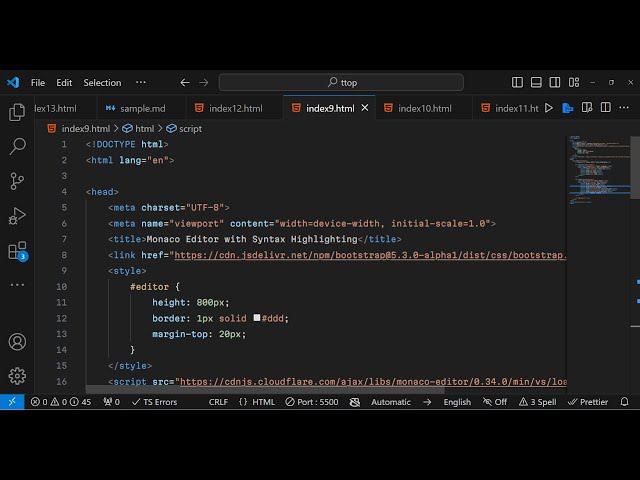Open the Explorer view in activity bar

17,112
